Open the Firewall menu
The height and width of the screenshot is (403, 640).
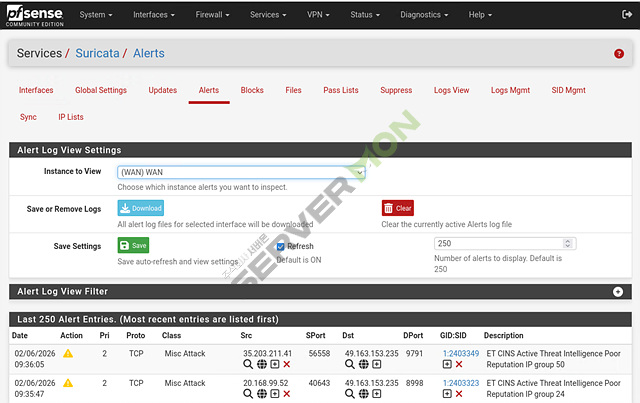(212, 15)
